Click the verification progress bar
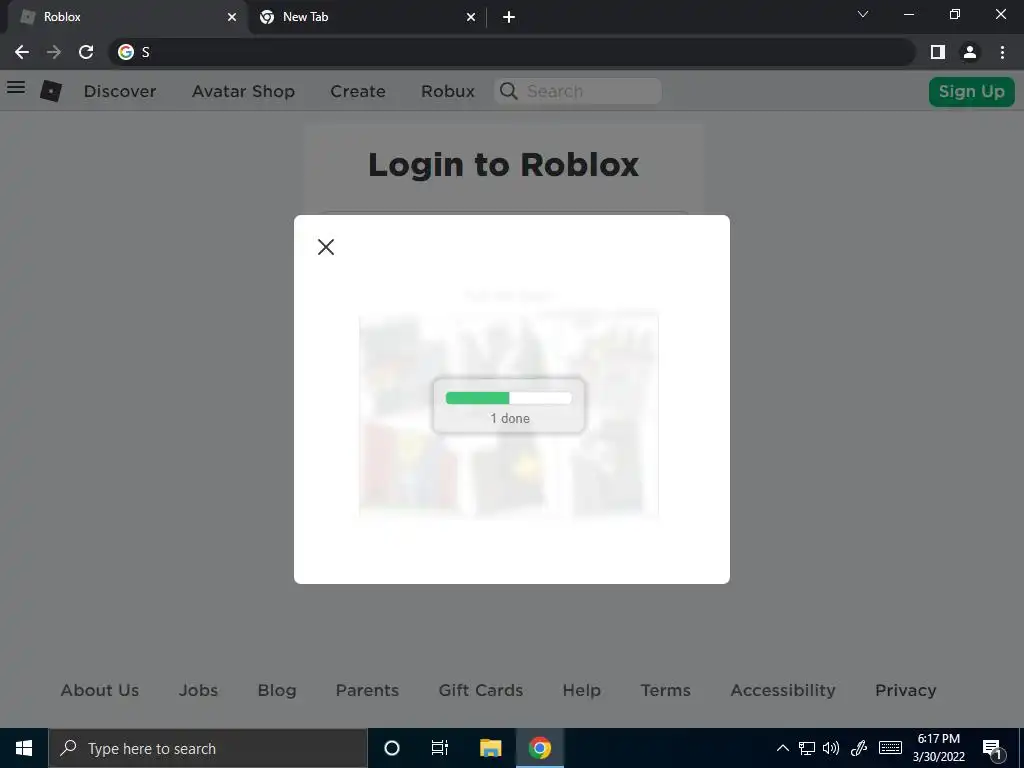 click(x=509, y=398)
